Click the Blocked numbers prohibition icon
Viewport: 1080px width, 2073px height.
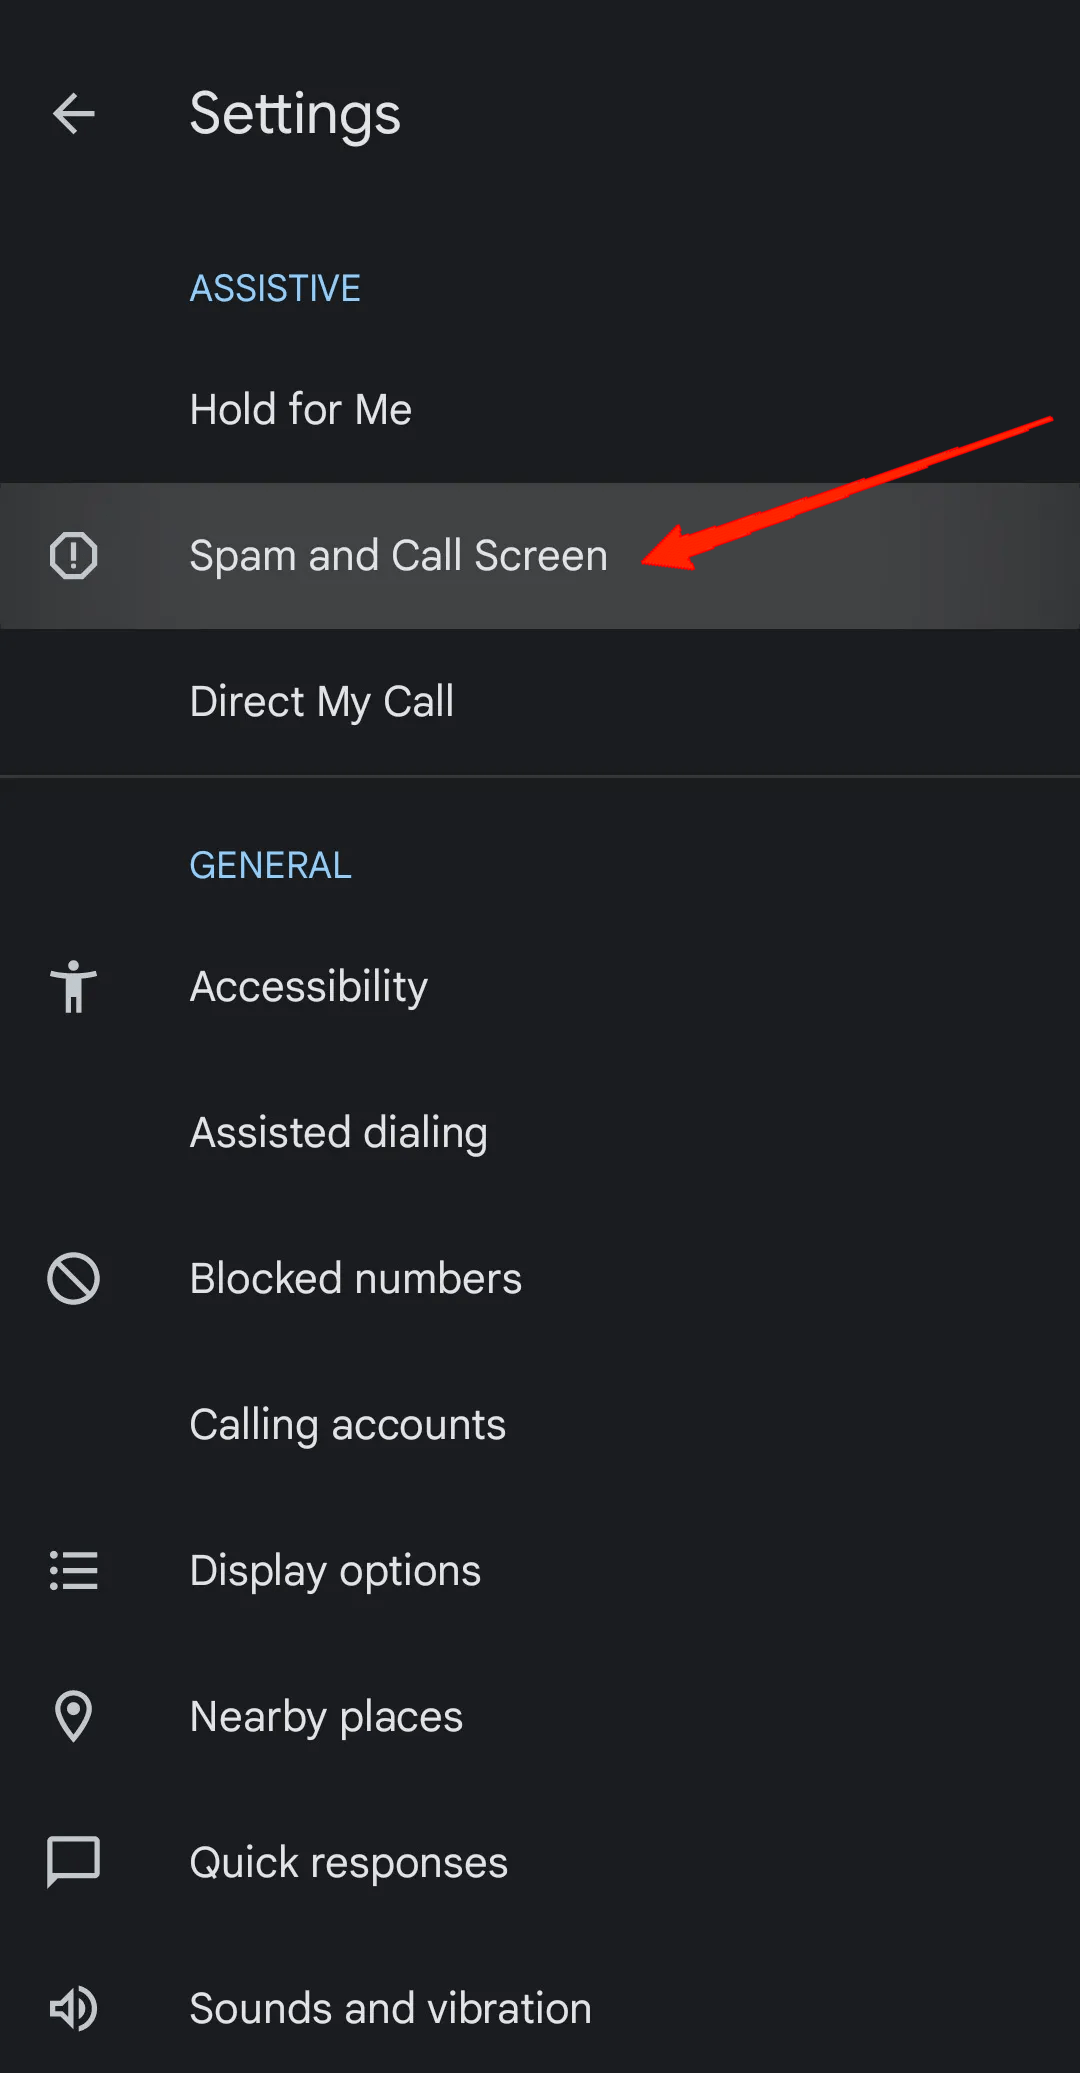point(73,1277)
